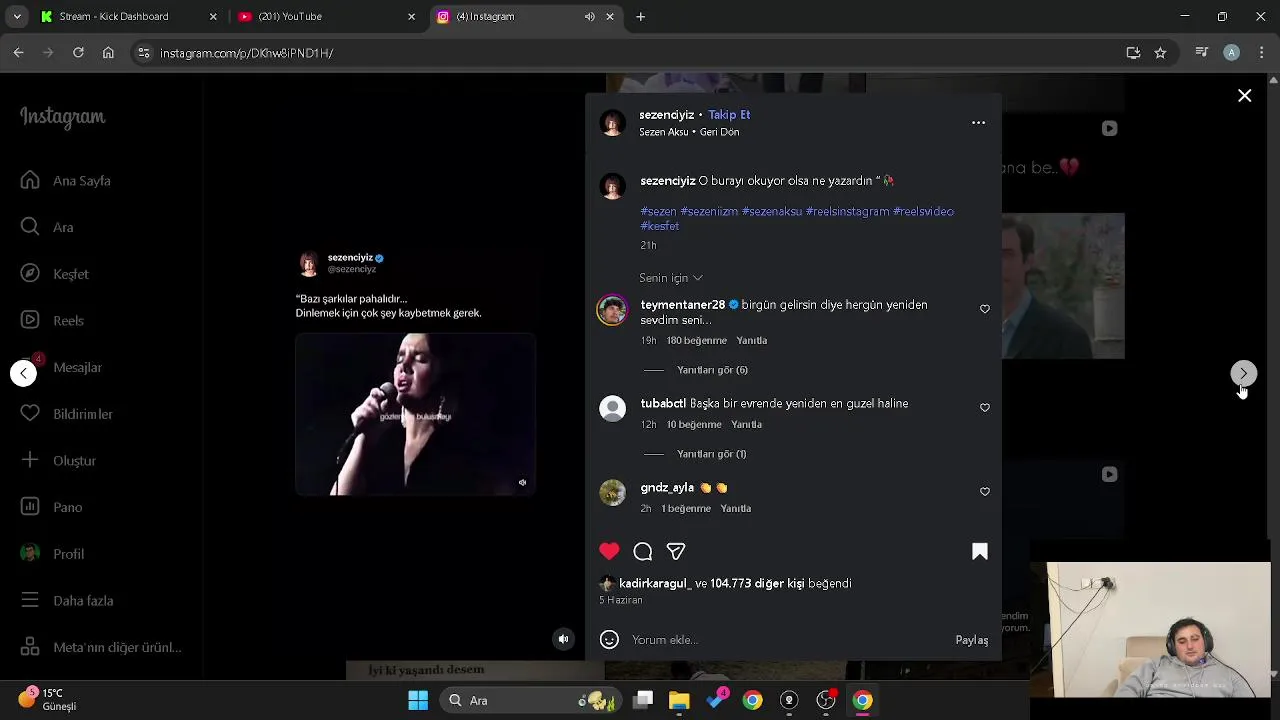
Task: Like teymentaner28's comment
Action: pyautogui.click(x=985, y=309)
